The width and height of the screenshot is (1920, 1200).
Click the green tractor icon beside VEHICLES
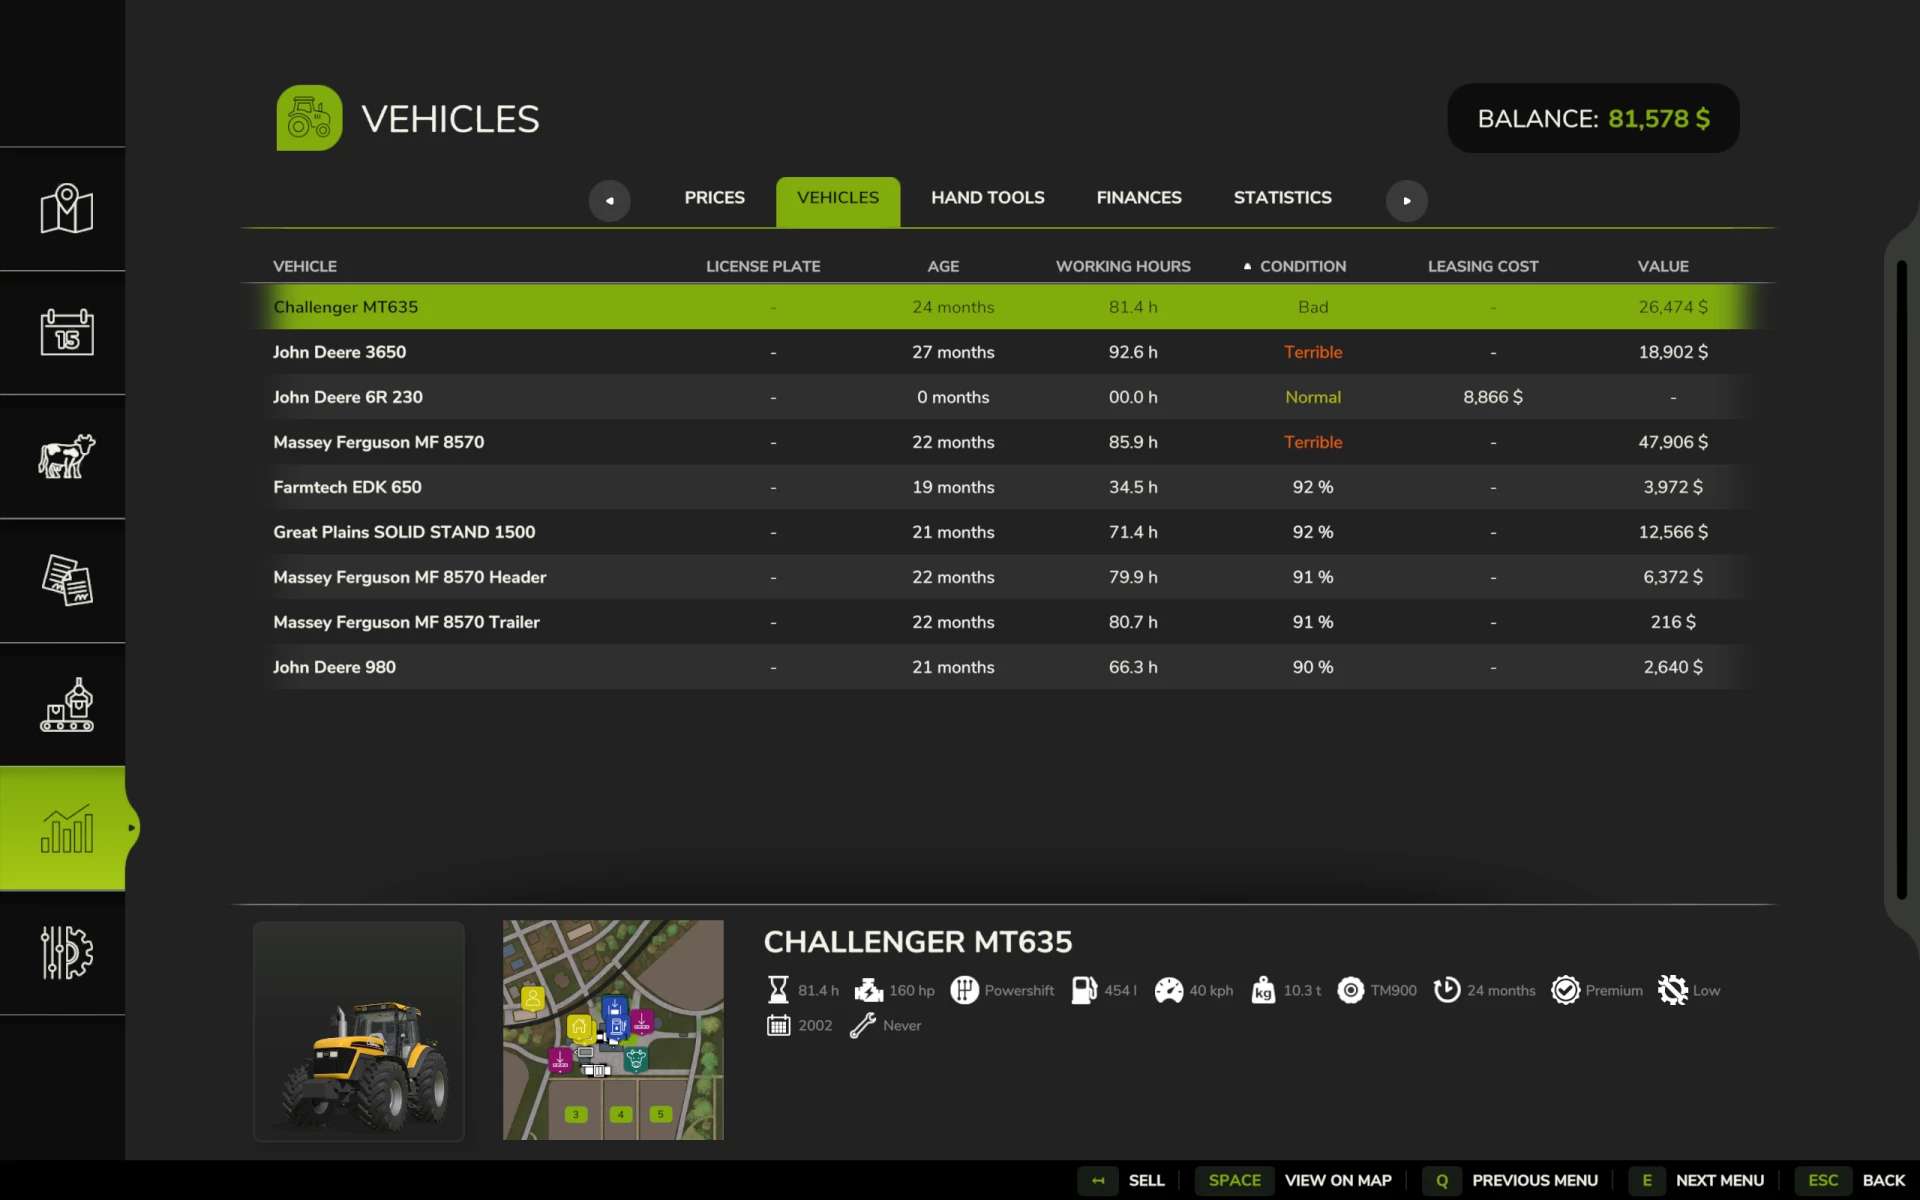coord(308,117)
